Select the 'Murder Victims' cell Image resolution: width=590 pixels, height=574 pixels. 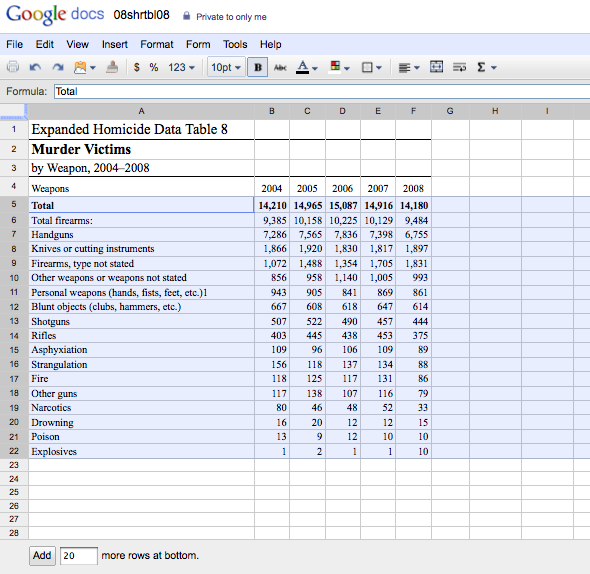click(141, 149)
